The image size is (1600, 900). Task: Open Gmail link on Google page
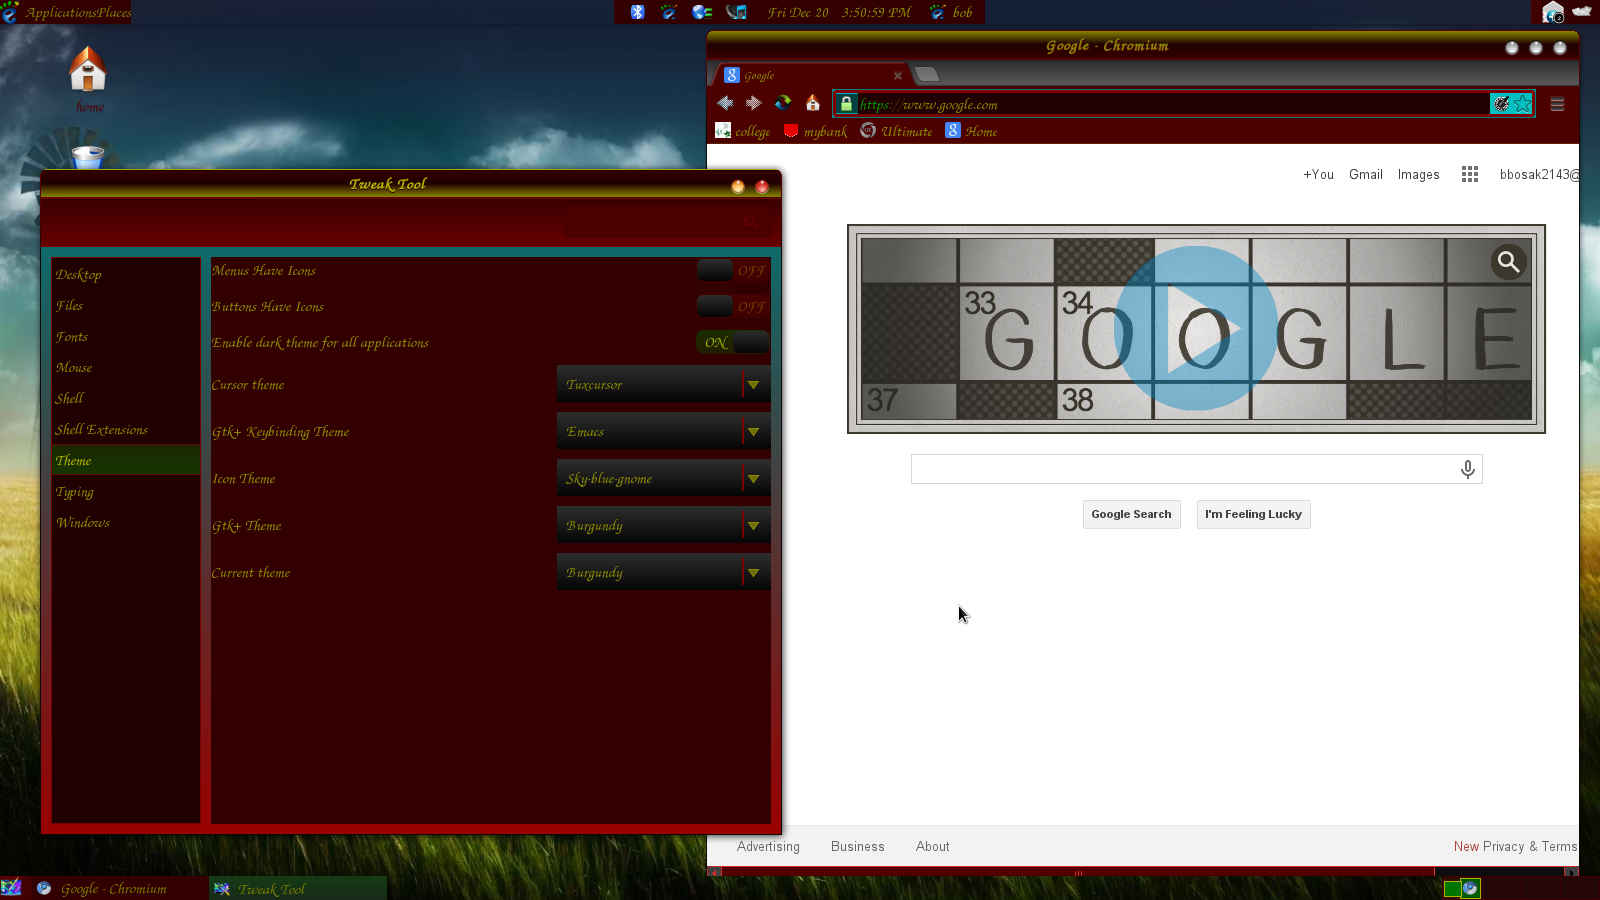(x=1365, y=174)
